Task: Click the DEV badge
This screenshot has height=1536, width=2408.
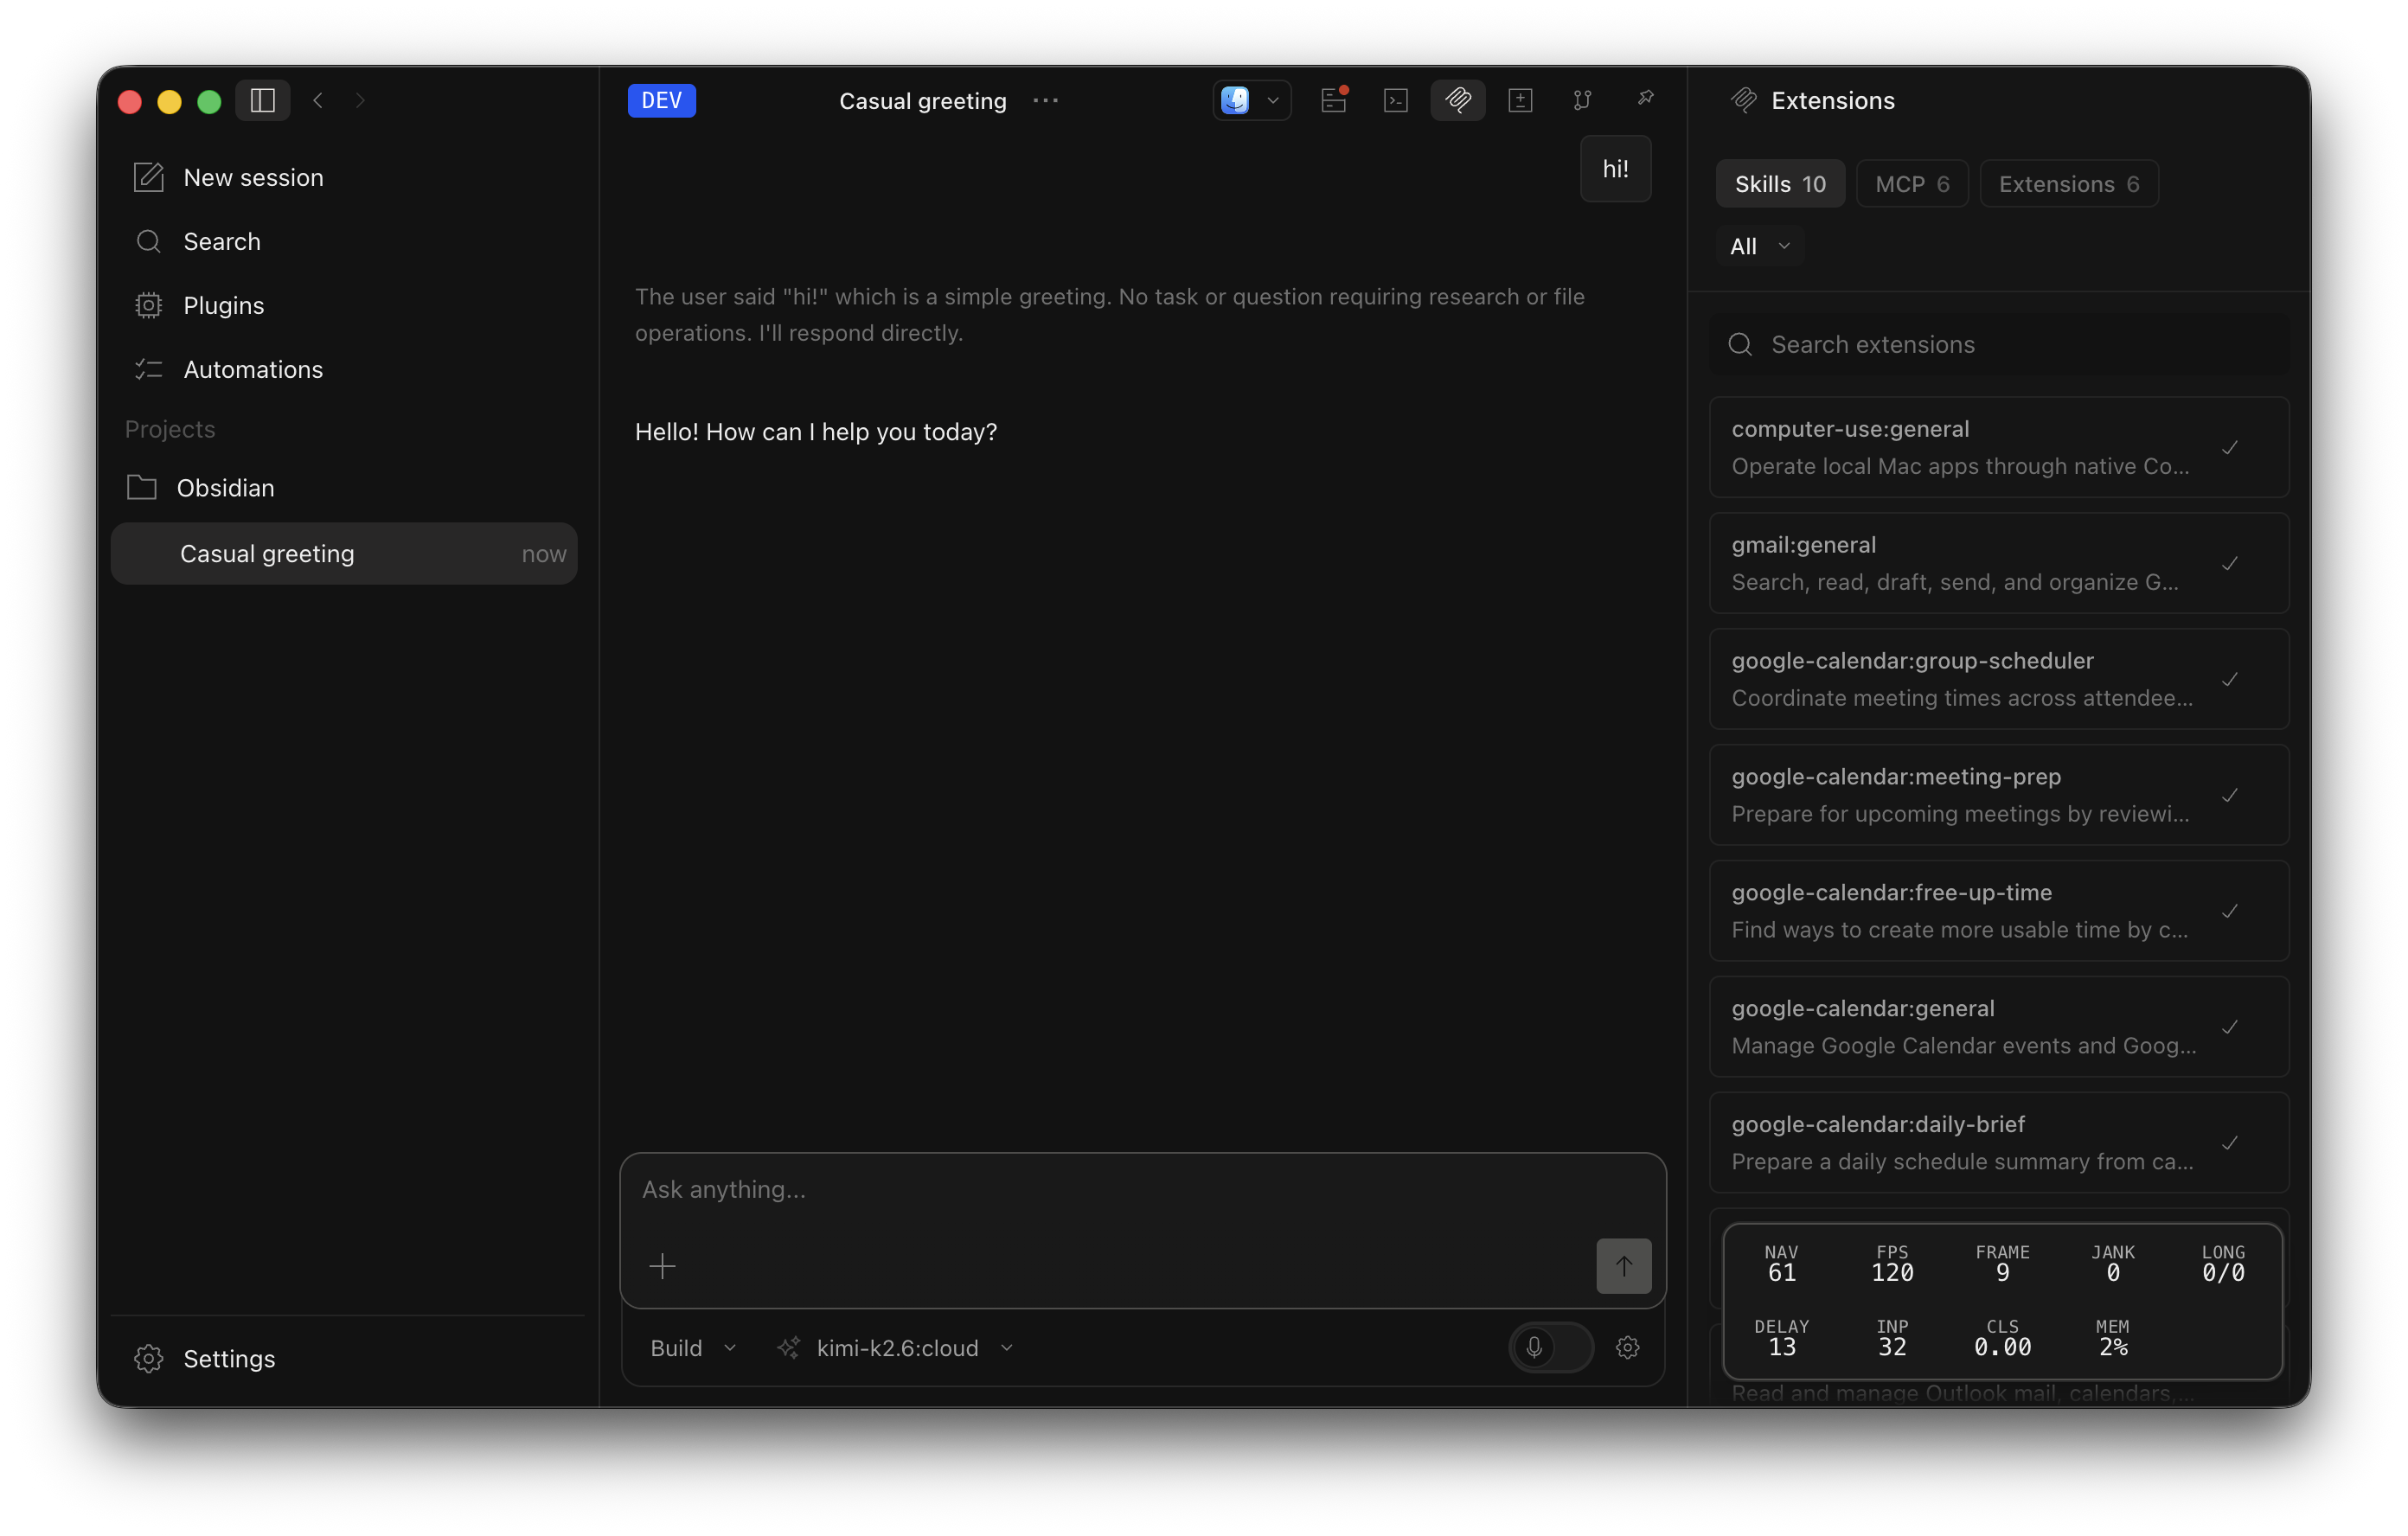Action: pos(662,100)
